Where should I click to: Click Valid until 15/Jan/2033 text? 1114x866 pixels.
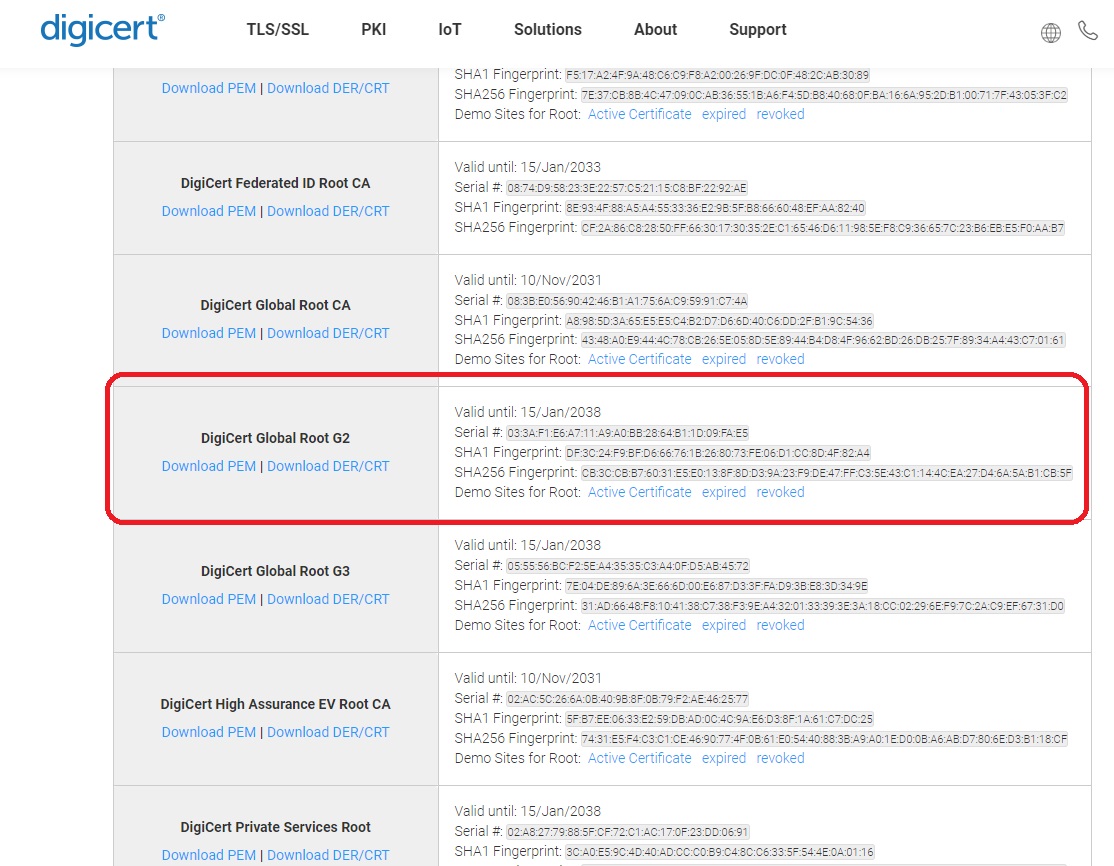pos(528,167)
